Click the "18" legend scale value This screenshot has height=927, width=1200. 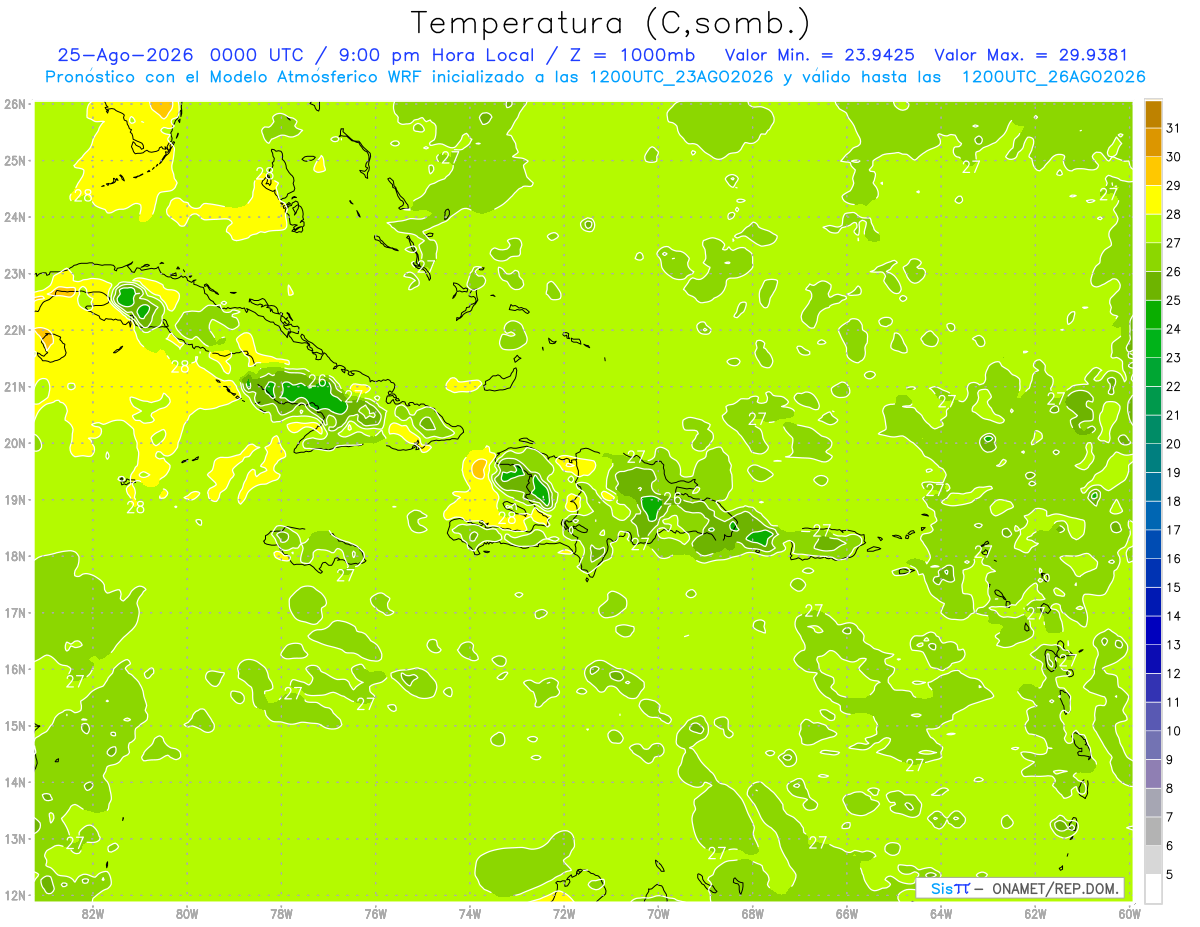[1173, 501]
